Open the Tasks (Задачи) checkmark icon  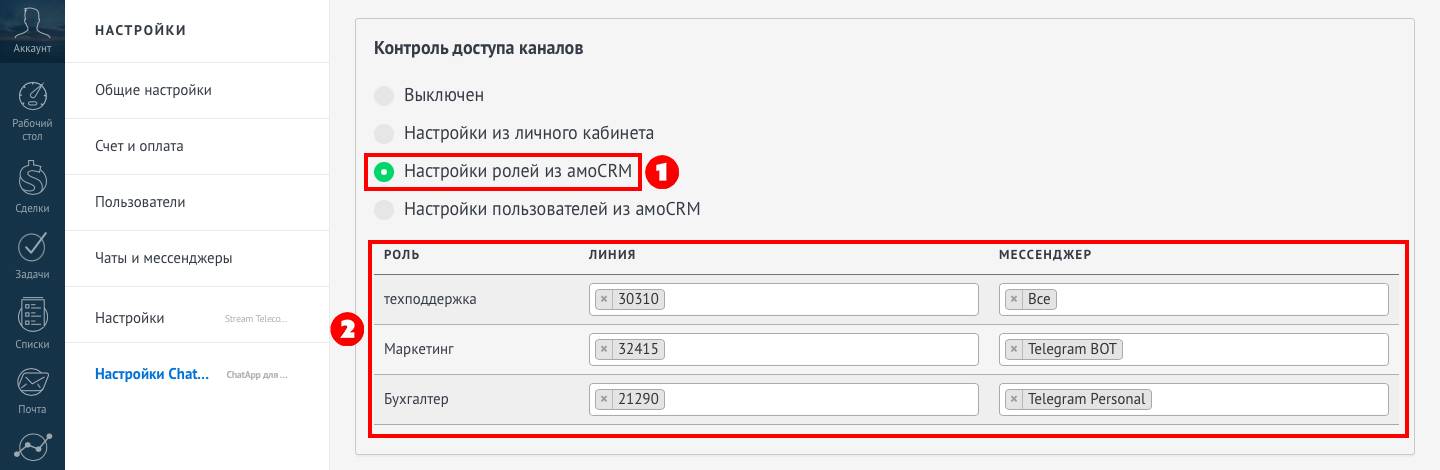tap(32, 247)
